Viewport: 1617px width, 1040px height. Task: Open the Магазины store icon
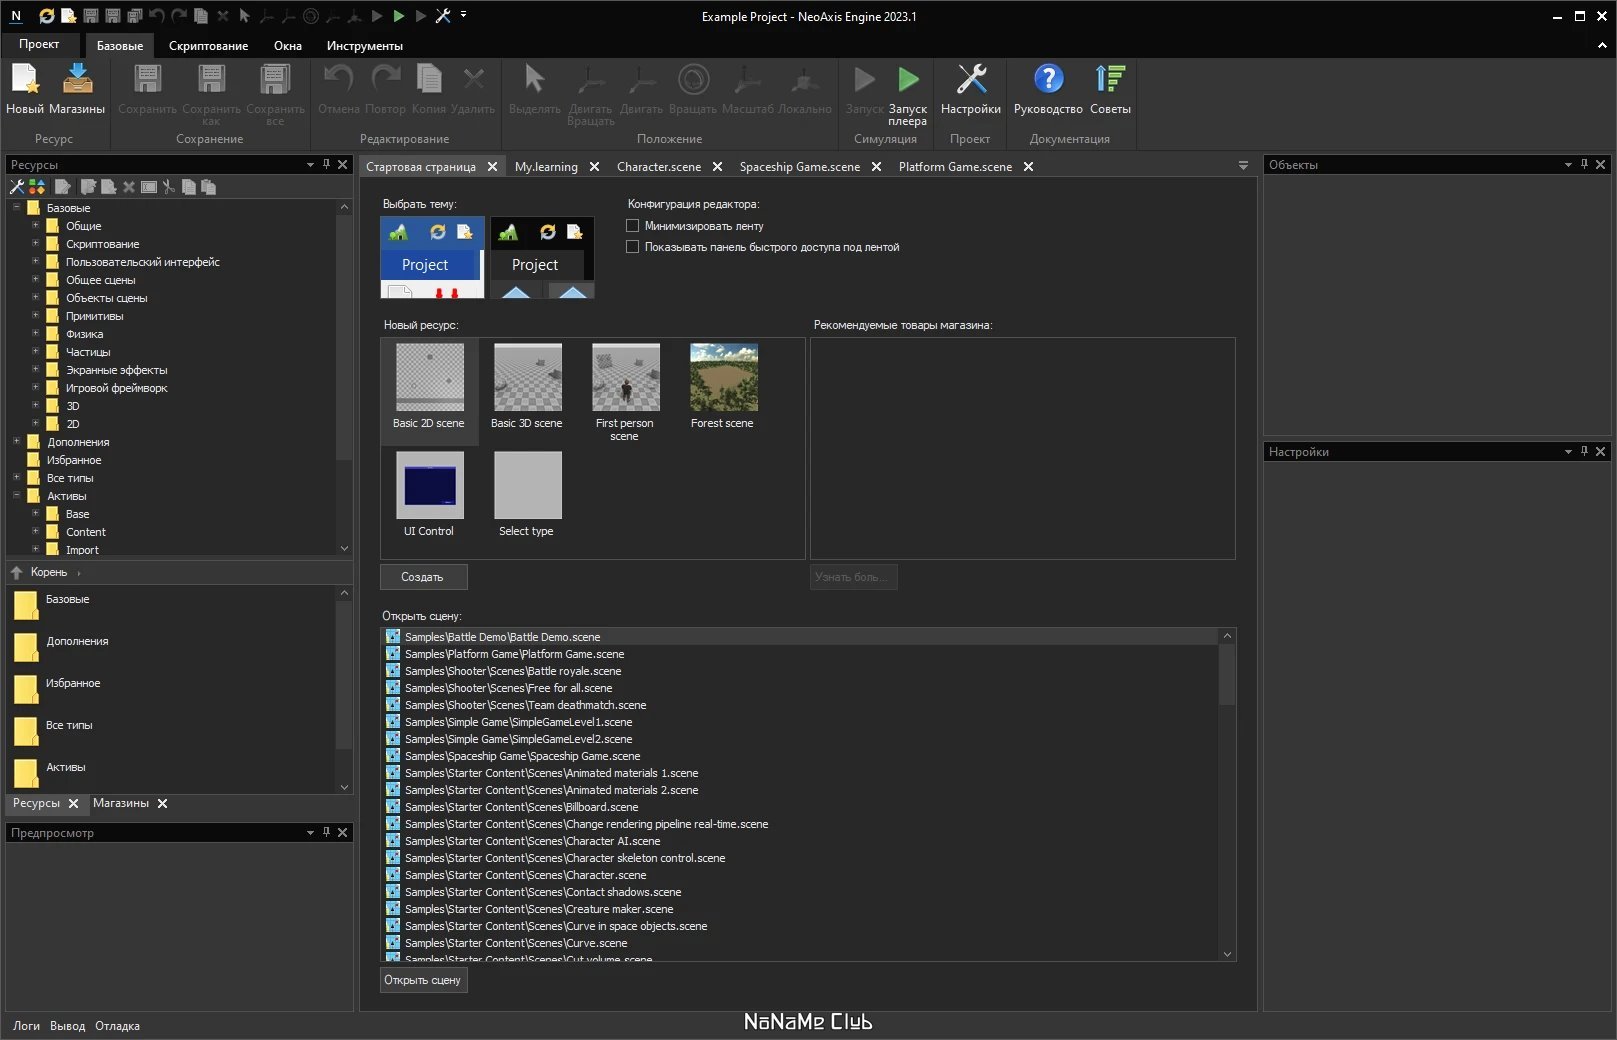[x=77, y=80]
